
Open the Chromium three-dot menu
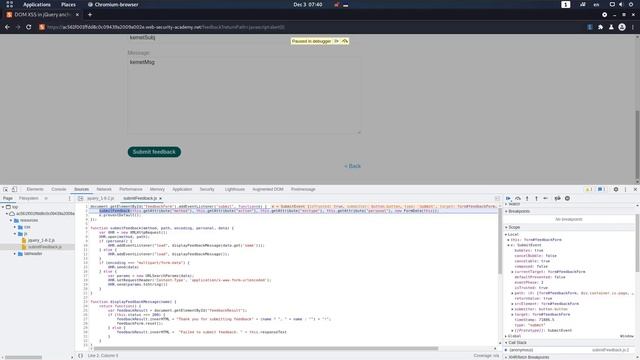pos(633,27)
